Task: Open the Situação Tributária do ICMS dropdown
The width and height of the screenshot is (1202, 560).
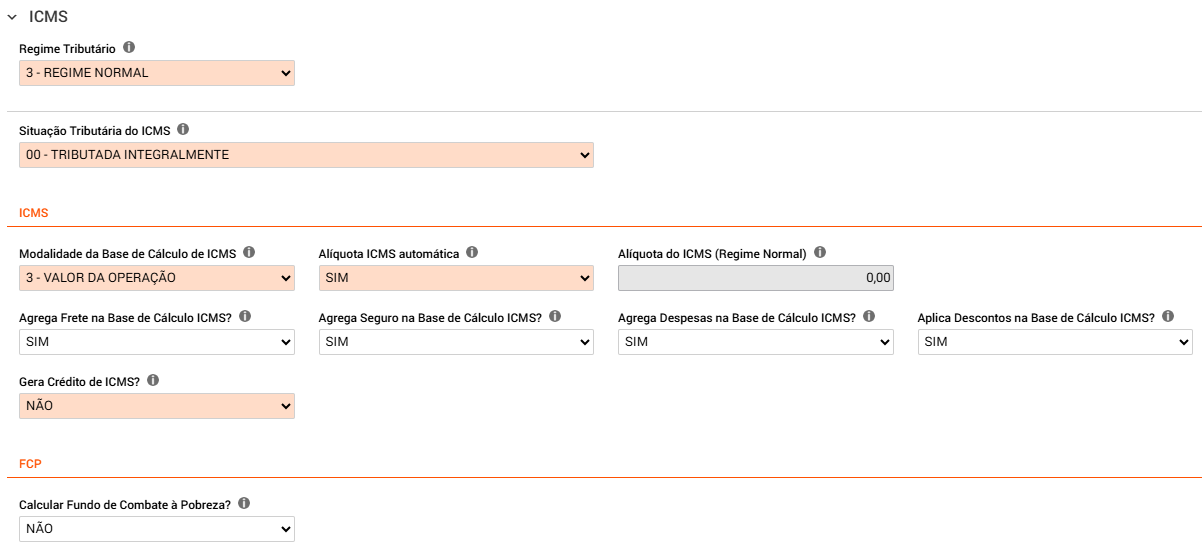Action: 306,155
